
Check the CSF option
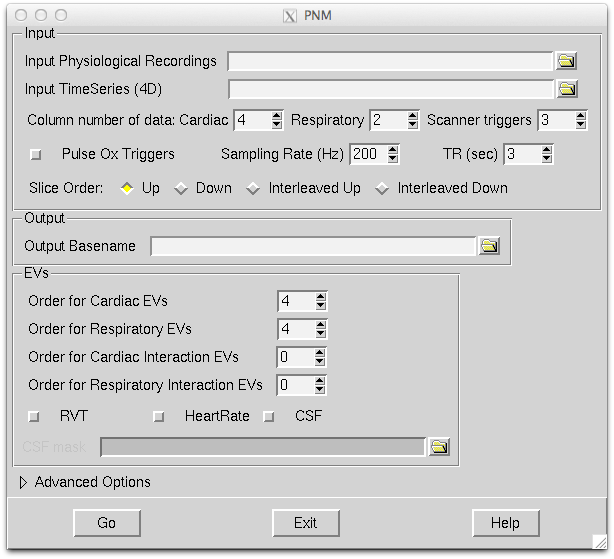pos(268,416)
